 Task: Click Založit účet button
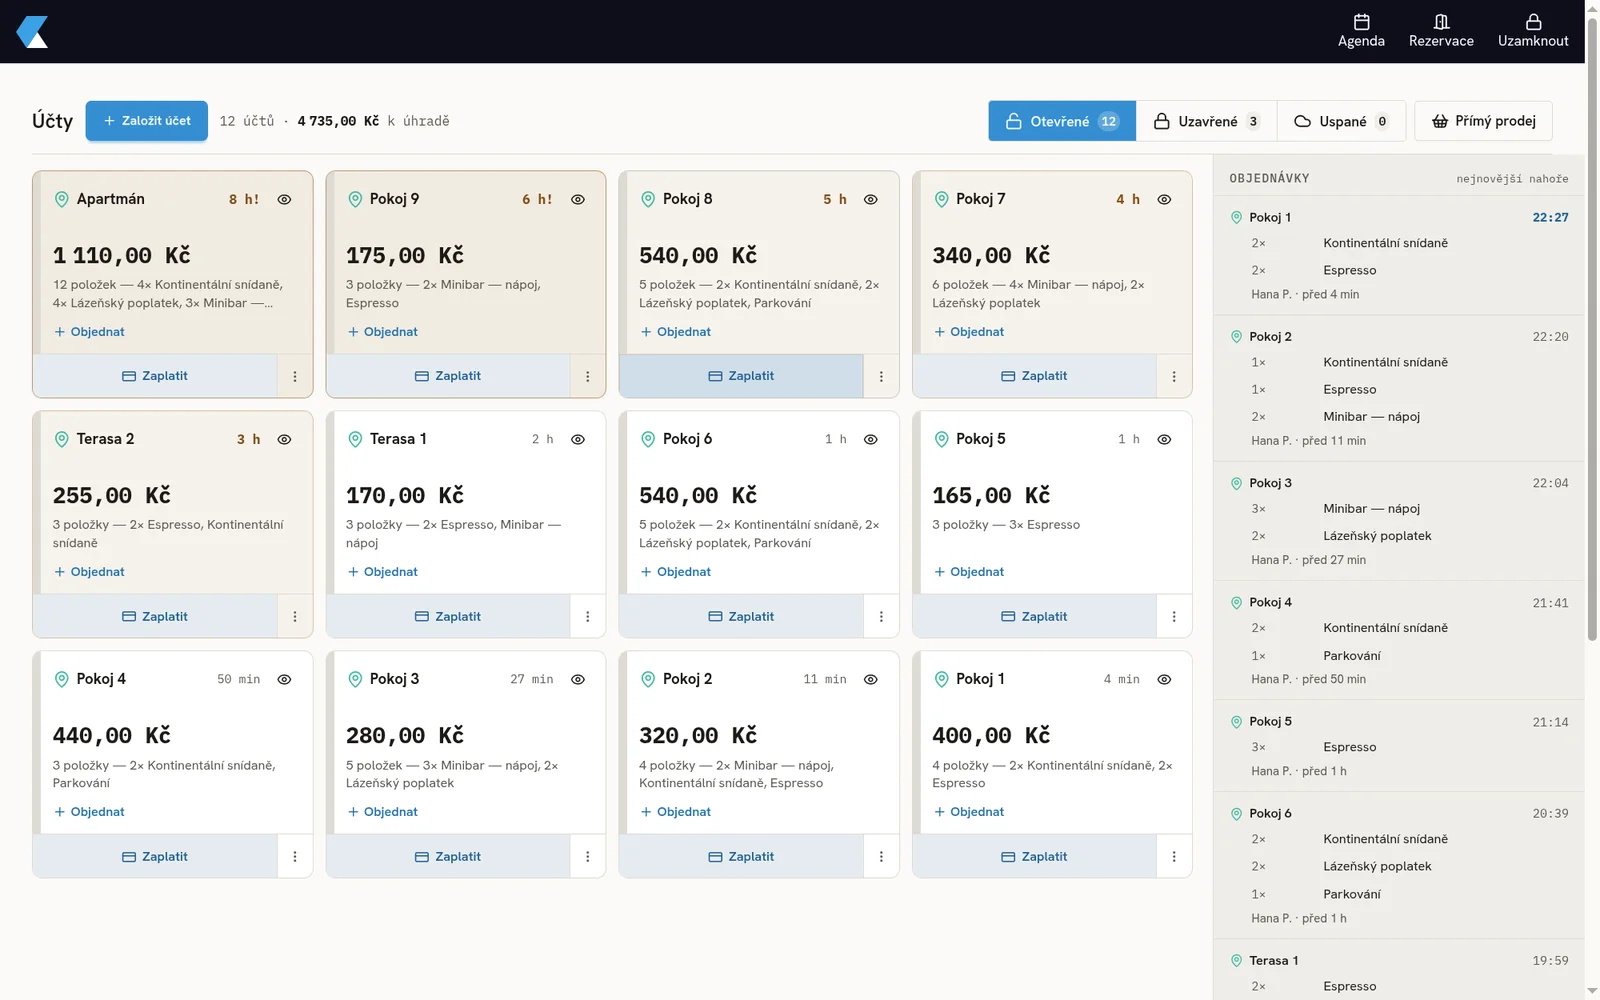147,121
